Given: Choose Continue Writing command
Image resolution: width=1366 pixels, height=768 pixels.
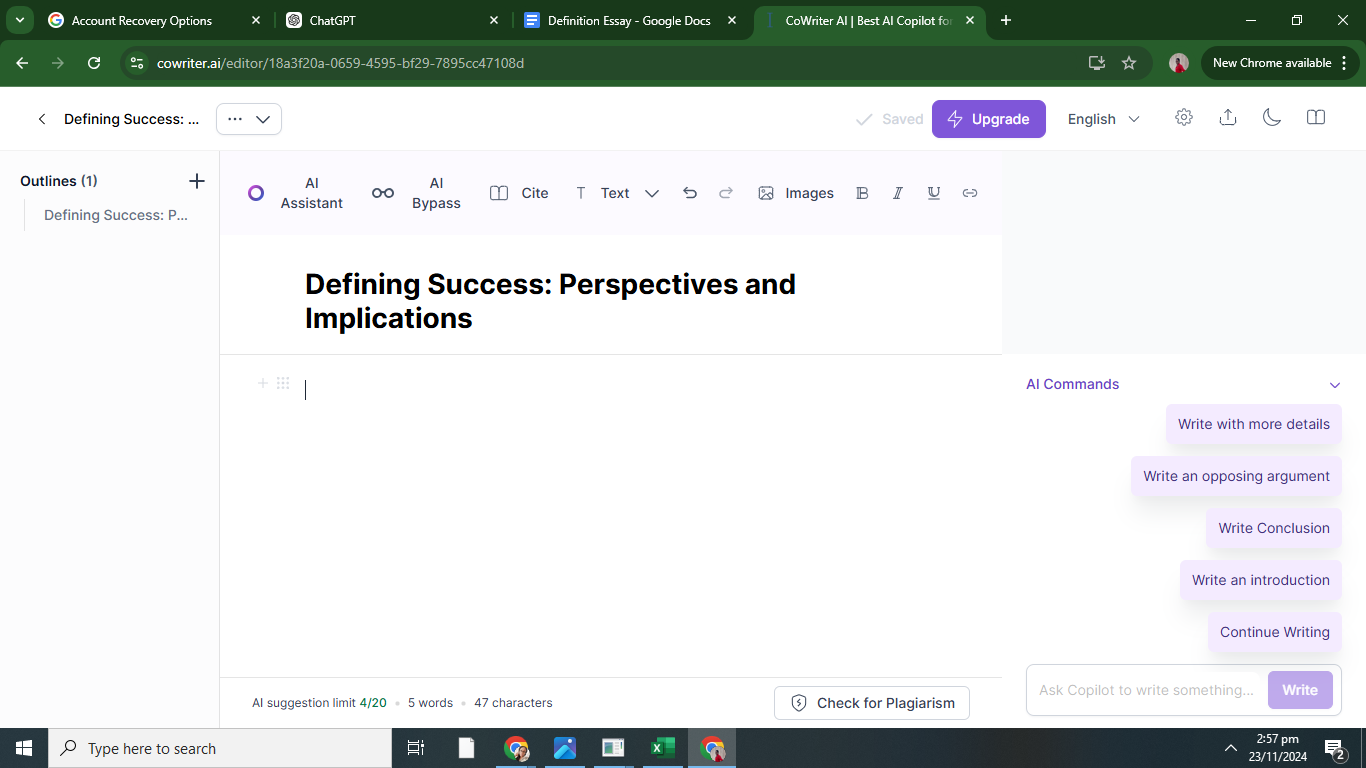Looking at the screenshot, I should [1275, 632].
